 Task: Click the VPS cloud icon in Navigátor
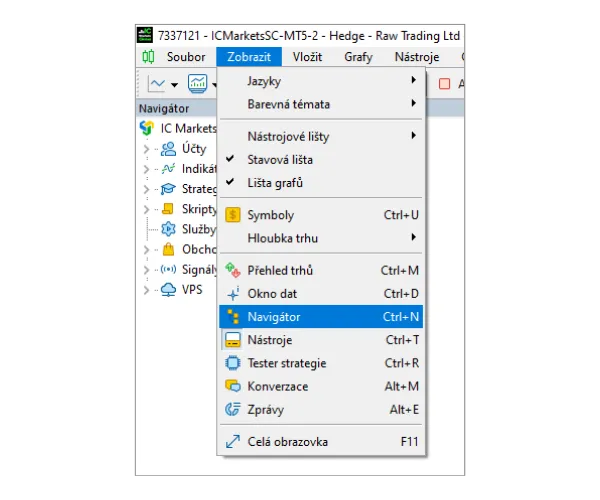[168, 290]
